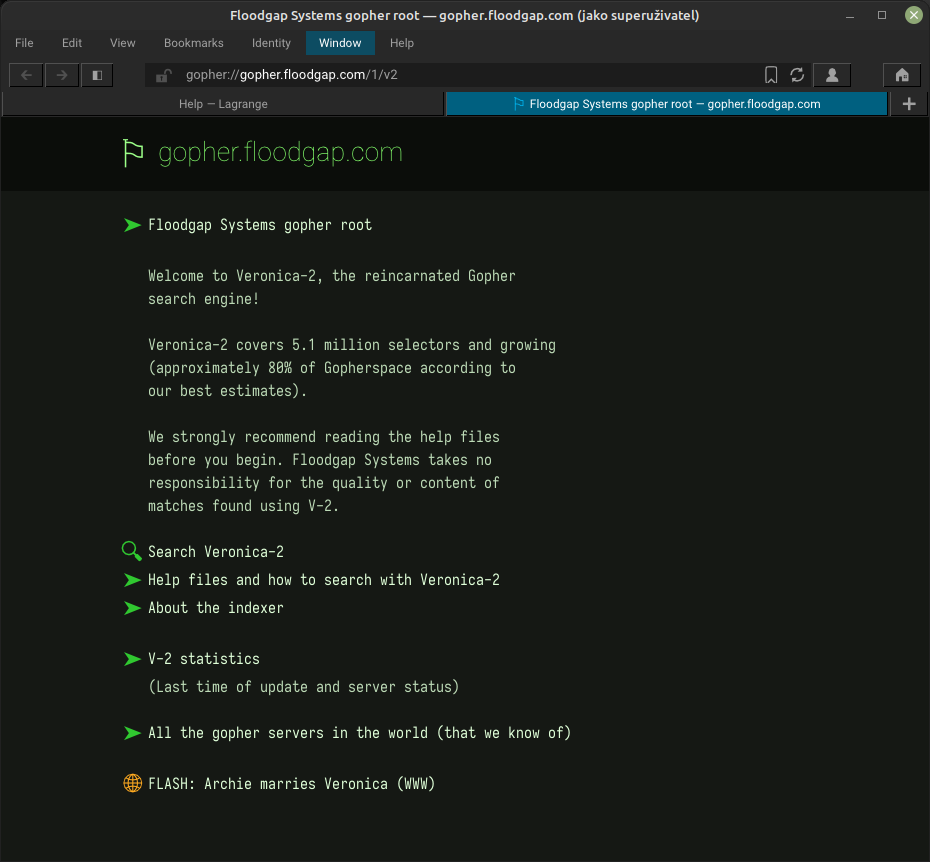Open the File menu

[x=24, y=43]
